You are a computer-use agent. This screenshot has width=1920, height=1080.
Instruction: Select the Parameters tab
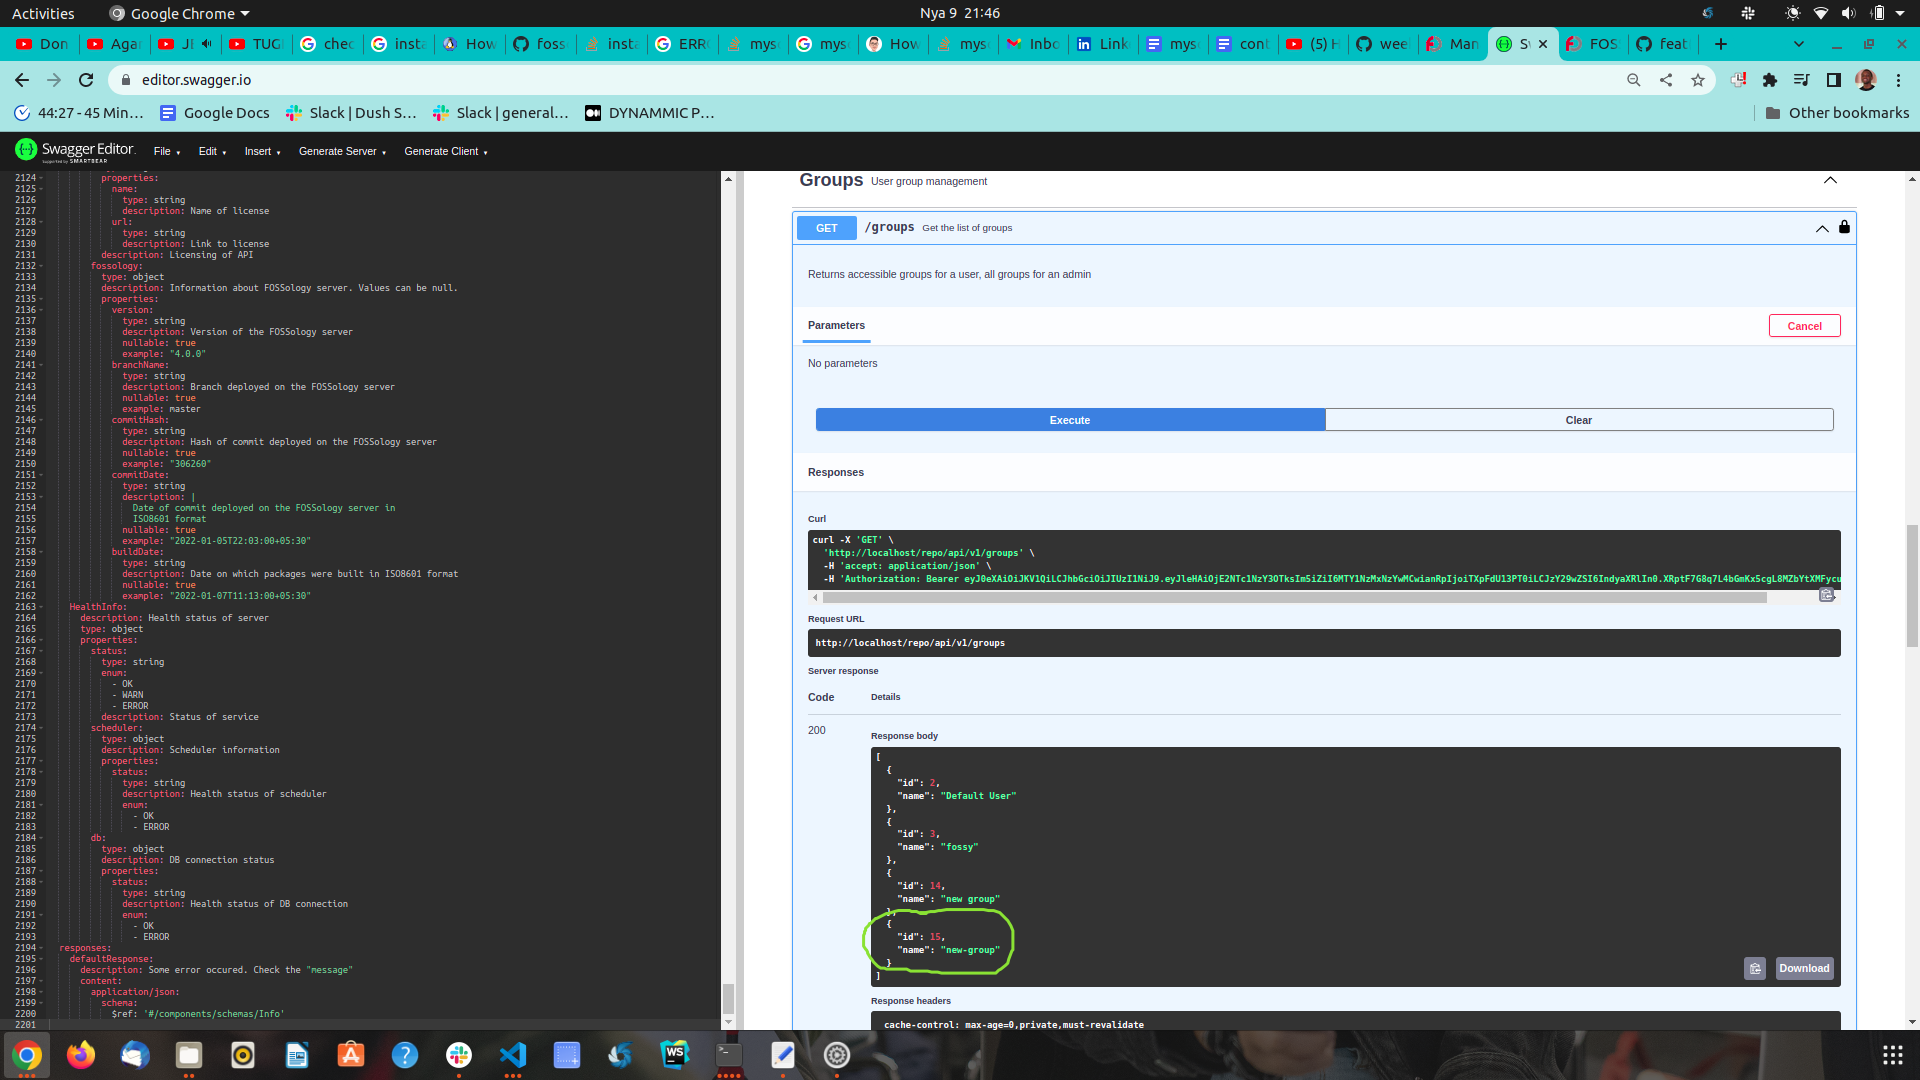point(836,326)
